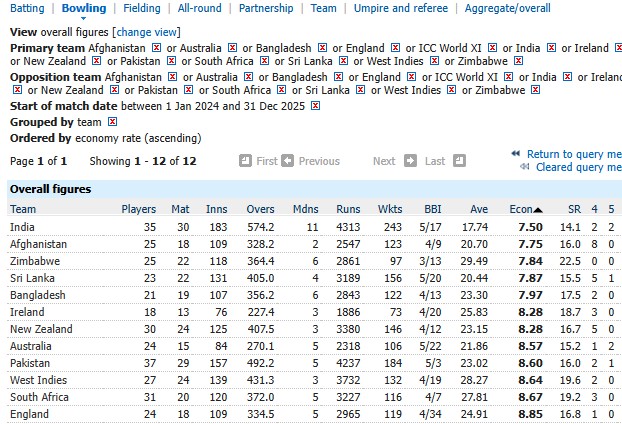Open the Batting tab
This screenshot has height=424, width=622.
[27, 8]
